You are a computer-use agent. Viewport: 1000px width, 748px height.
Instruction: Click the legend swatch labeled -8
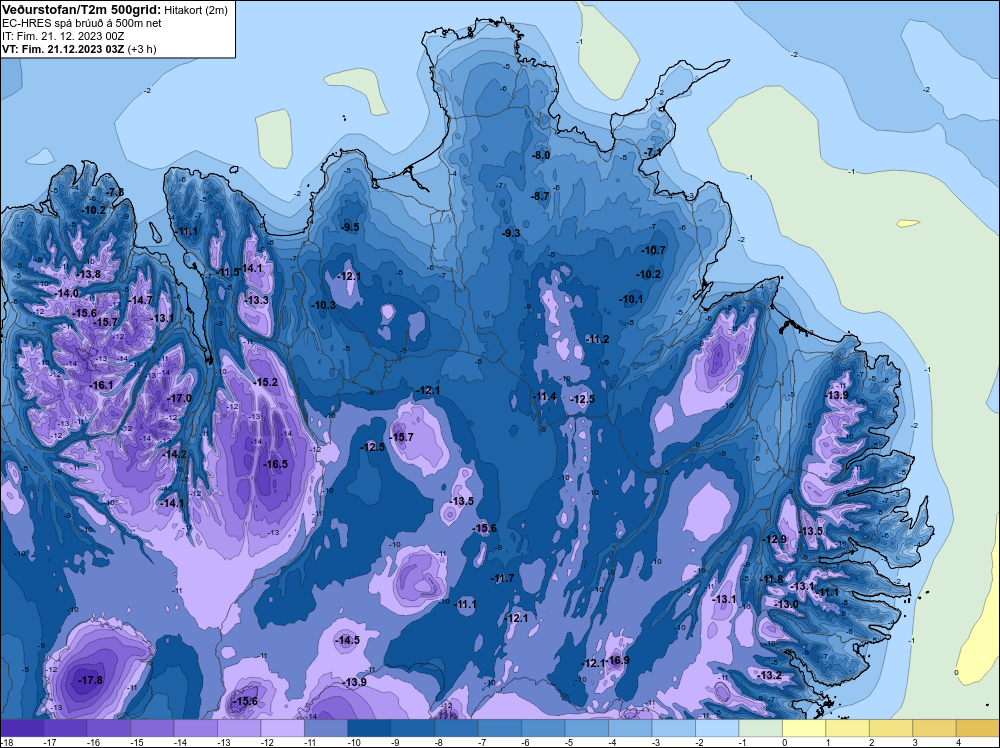tap(457, 728)
